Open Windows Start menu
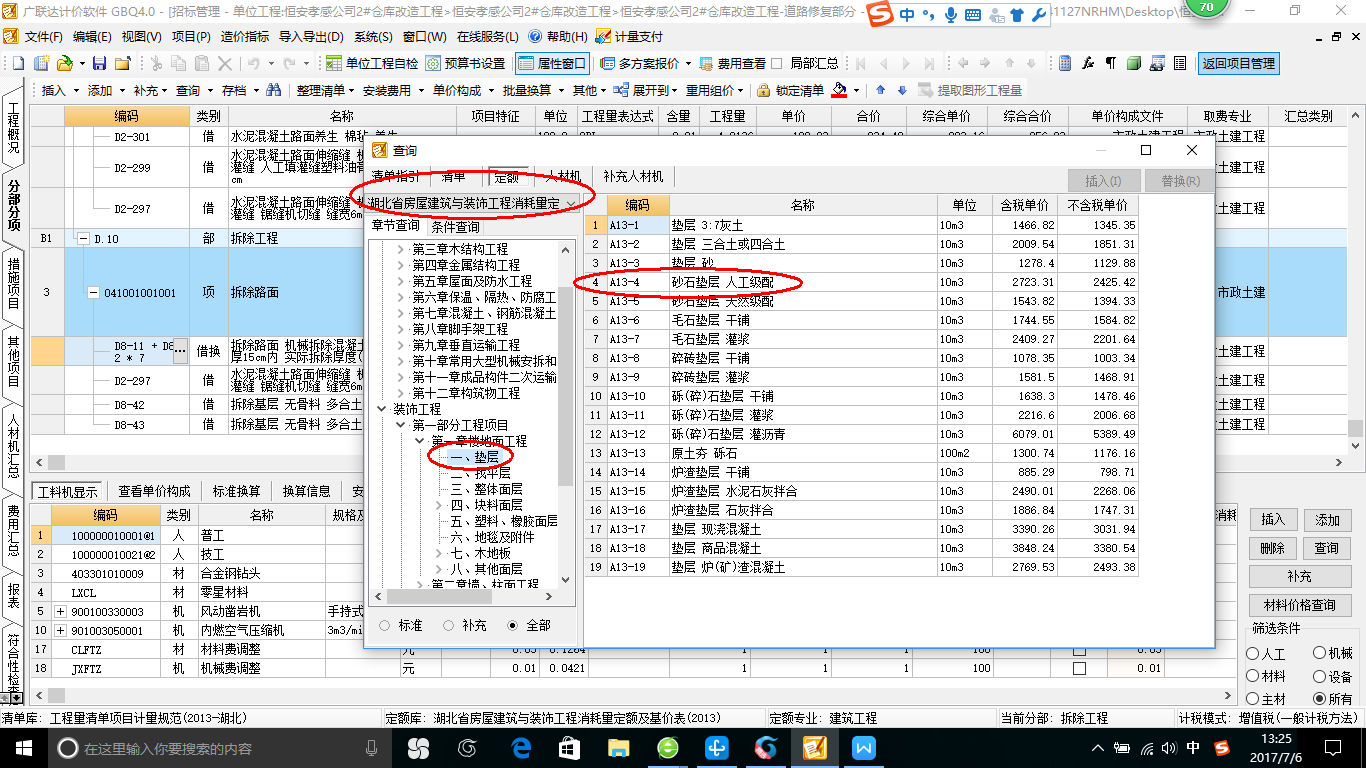The height and width of the screenshot is (768, 1366). (x=23, y=747)
